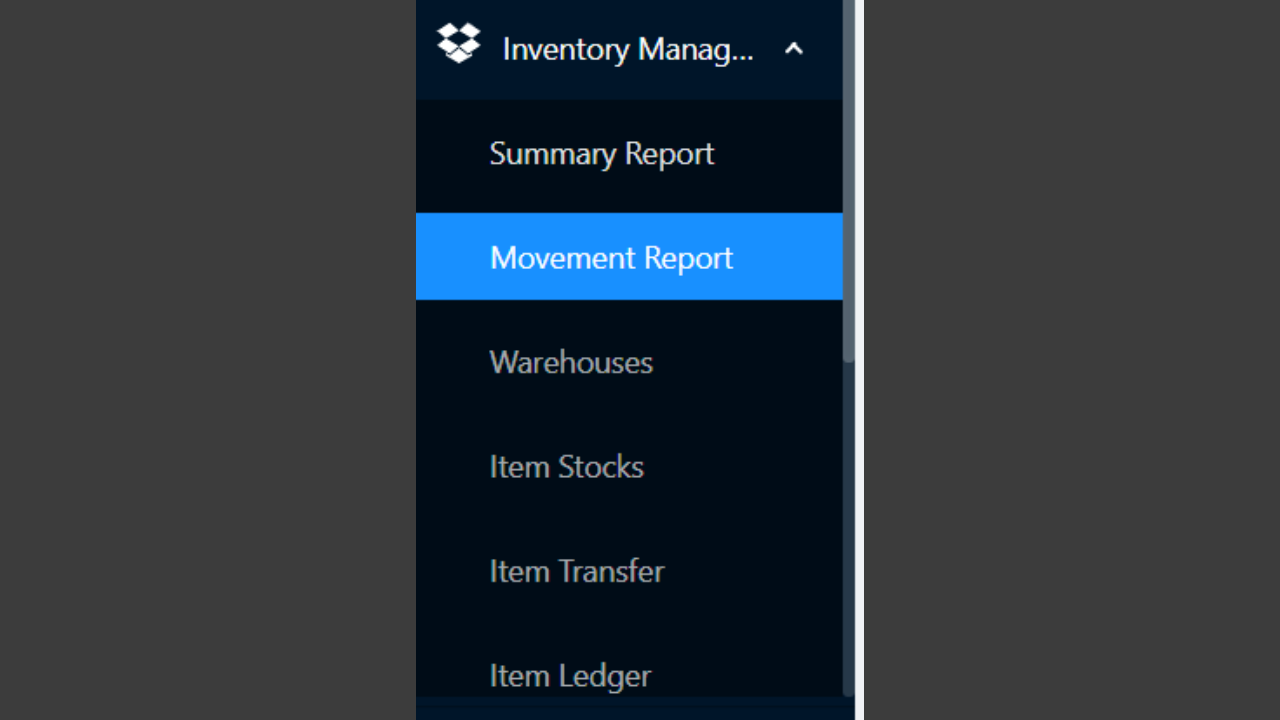
Task: Go to Warehouses in the sidebar
Action: (x=571, y=362)
